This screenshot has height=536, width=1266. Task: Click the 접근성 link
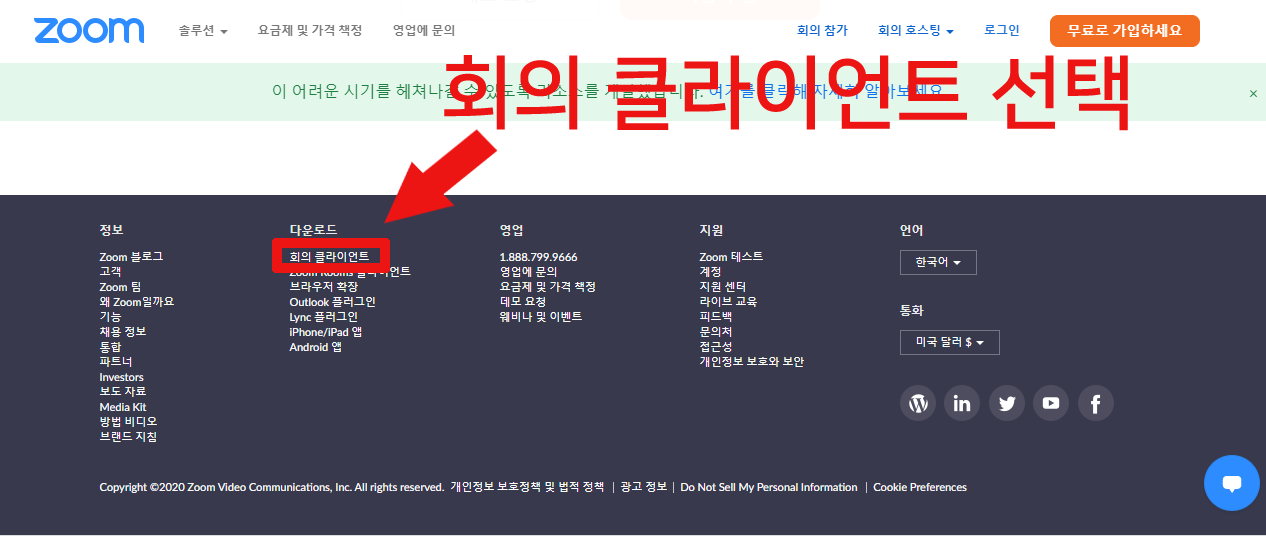pyautogui.click(x=716, y=347)
